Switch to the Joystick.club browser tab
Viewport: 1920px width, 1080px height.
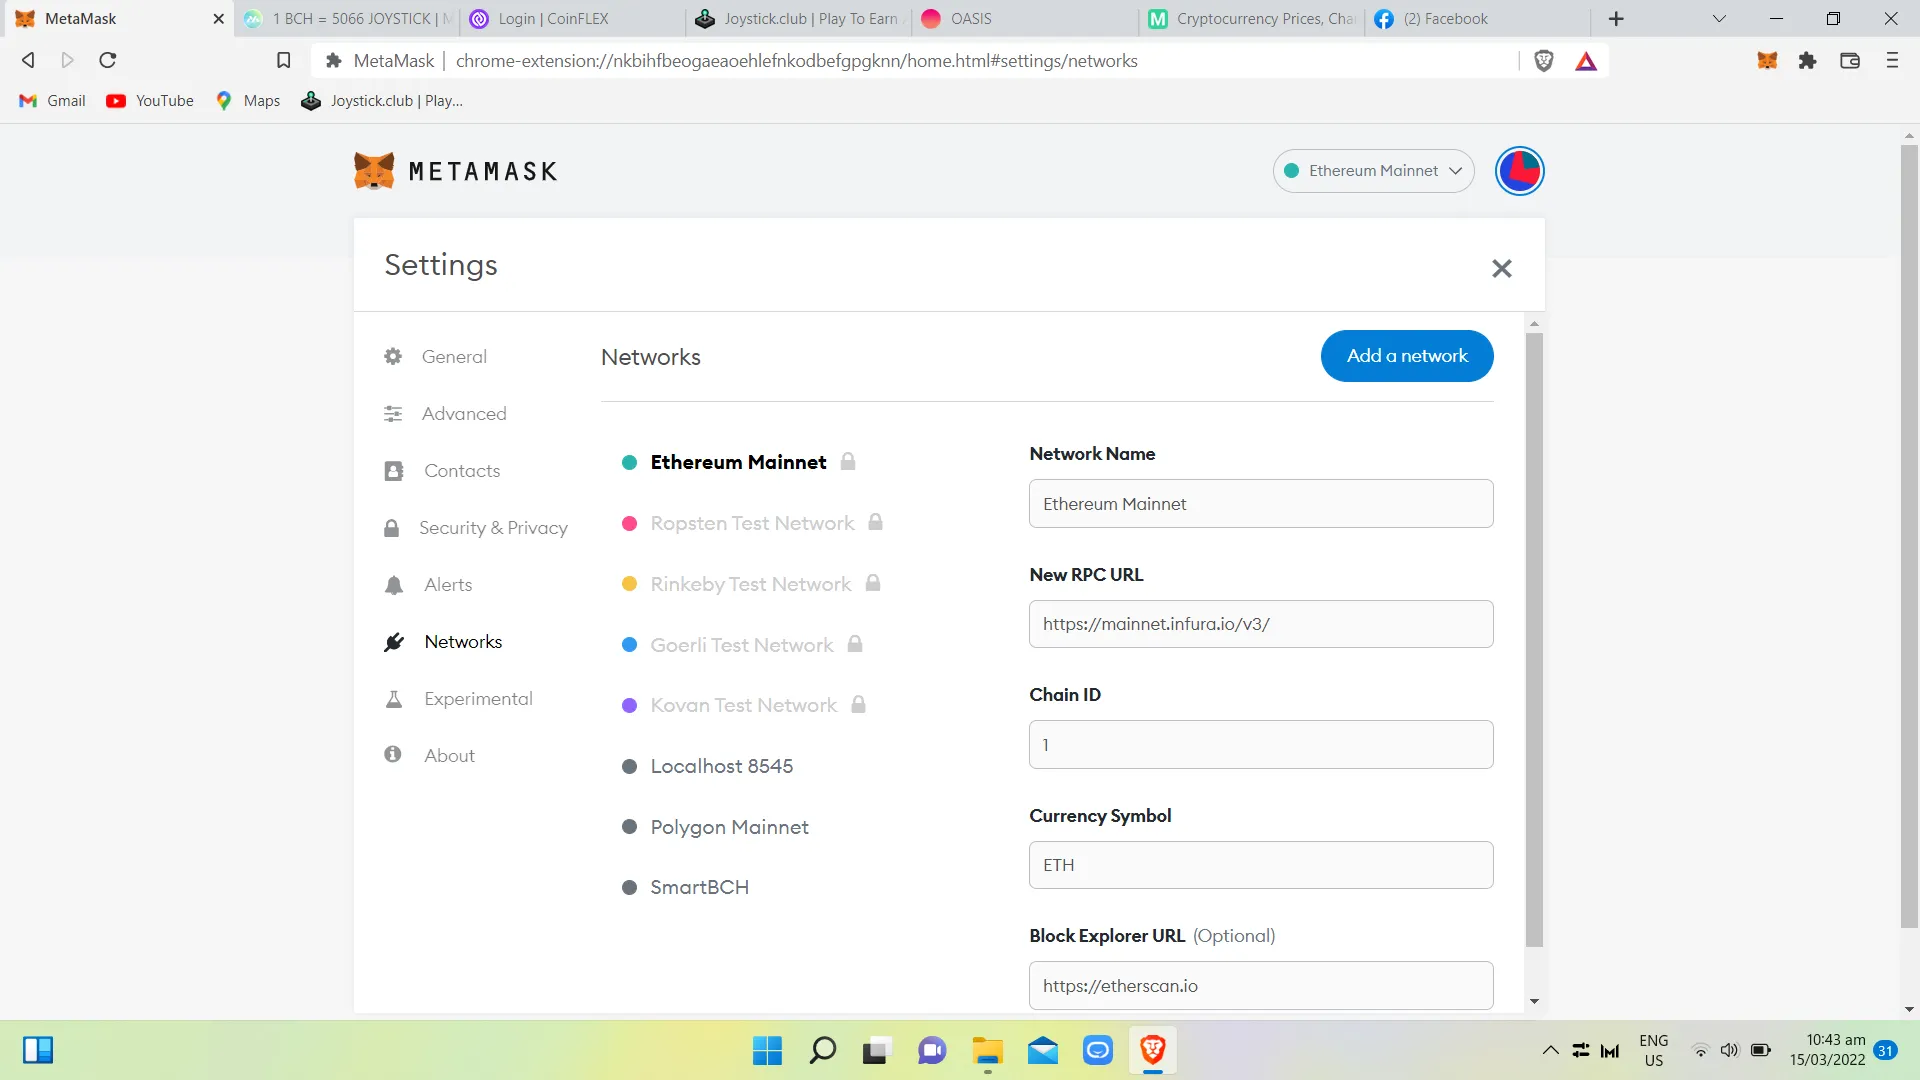pyautogui.click(x=800, y=19)
